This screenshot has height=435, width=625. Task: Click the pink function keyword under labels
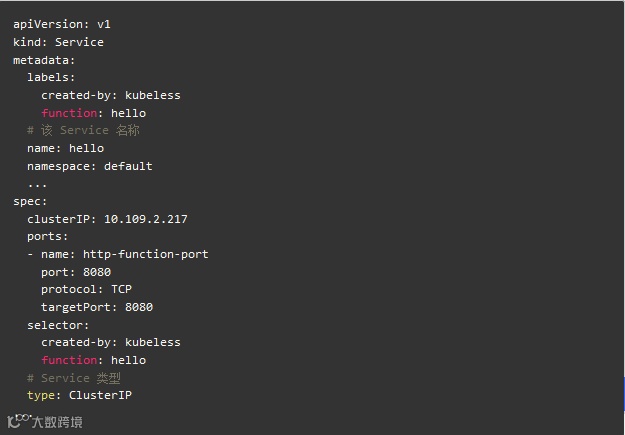[69, 113]
